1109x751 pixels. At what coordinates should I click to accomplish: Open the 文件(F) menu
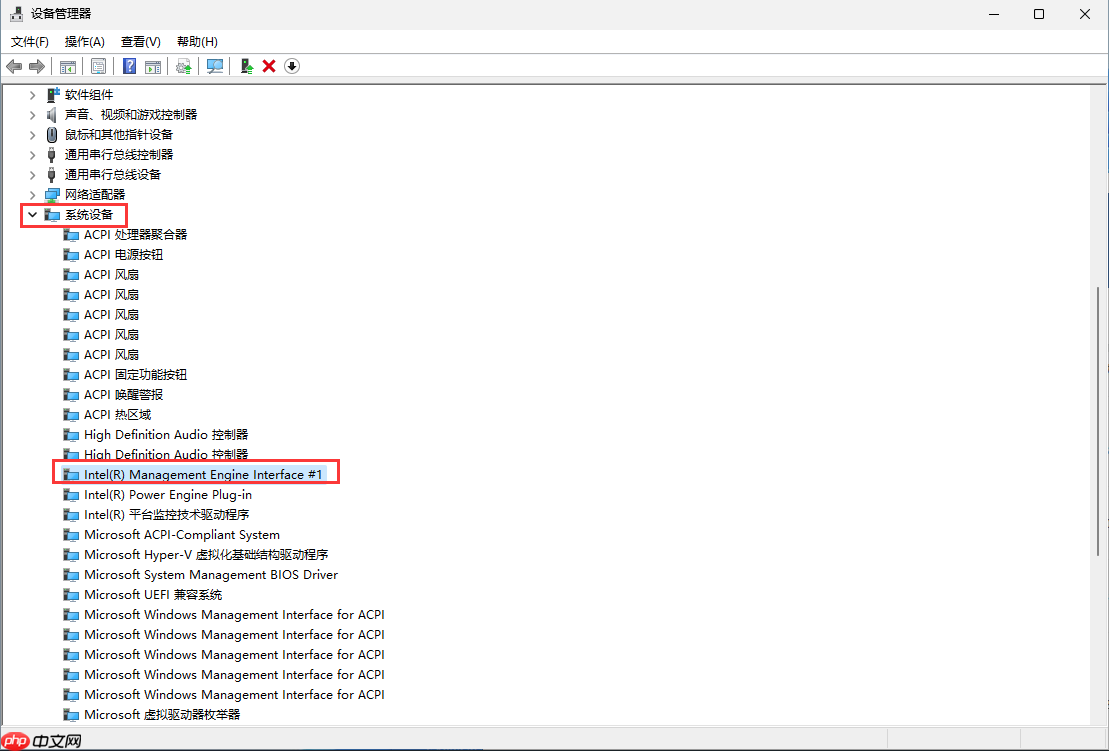pos(30,42)
